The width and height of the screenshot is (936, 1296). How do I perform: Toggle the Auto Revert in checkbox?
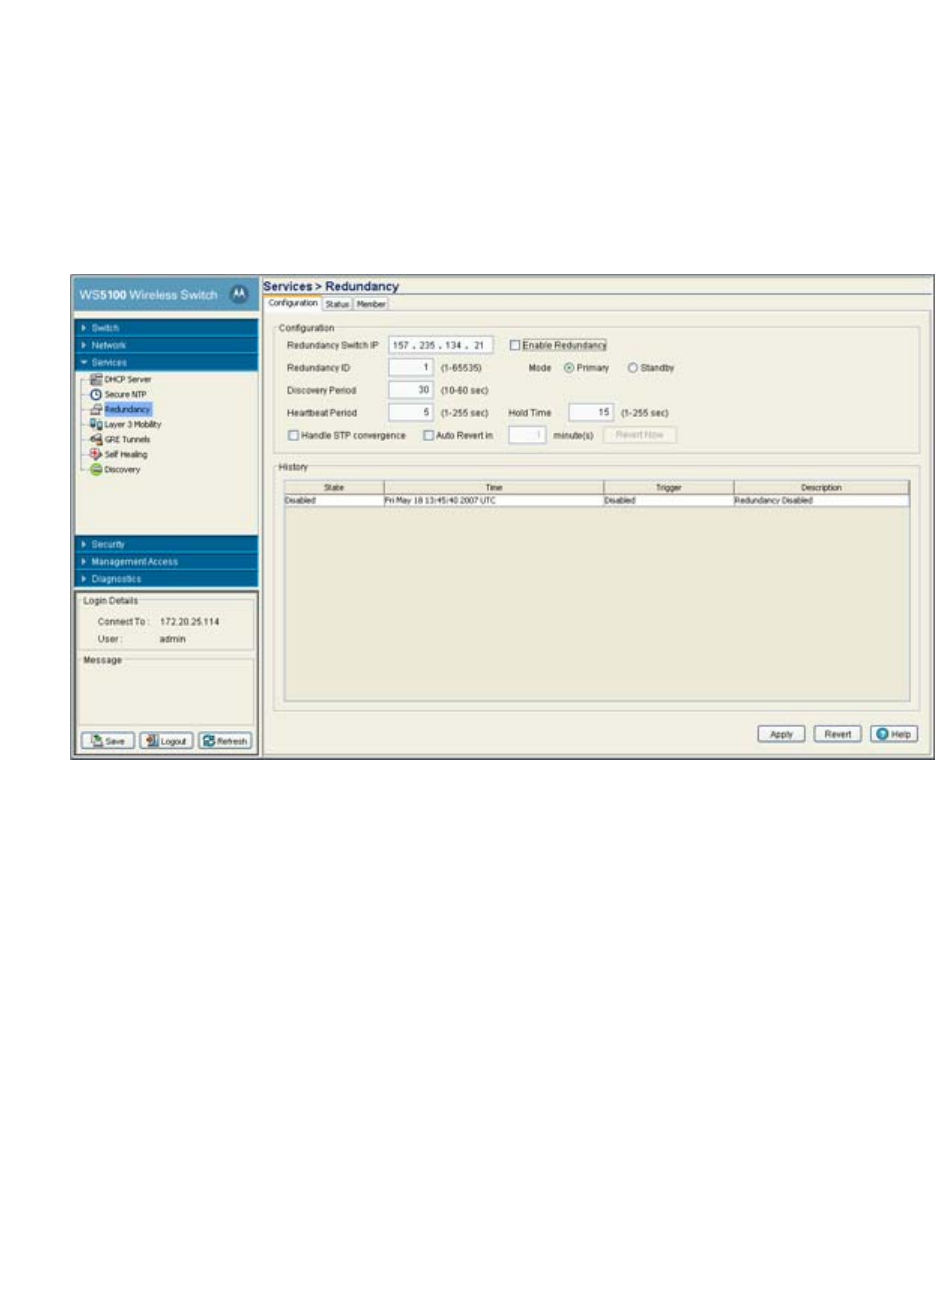pyautogui.click(x=428, y=436)
